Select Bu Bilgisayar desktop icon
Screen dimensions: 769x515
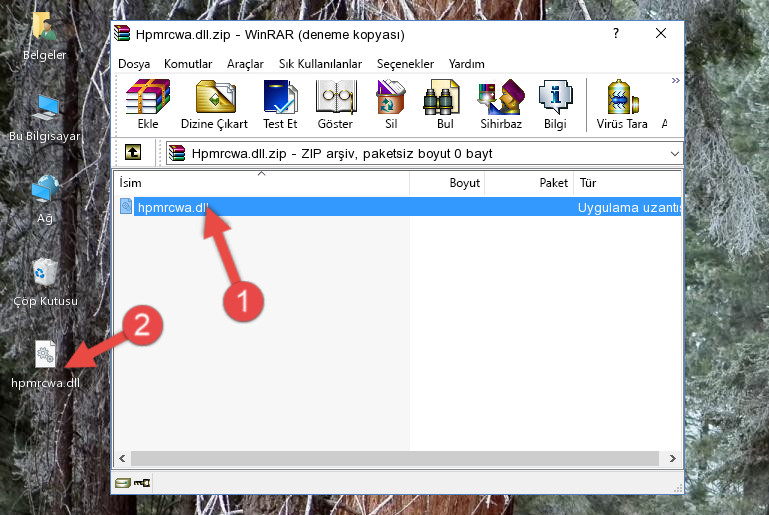click(x=45, y=119)
